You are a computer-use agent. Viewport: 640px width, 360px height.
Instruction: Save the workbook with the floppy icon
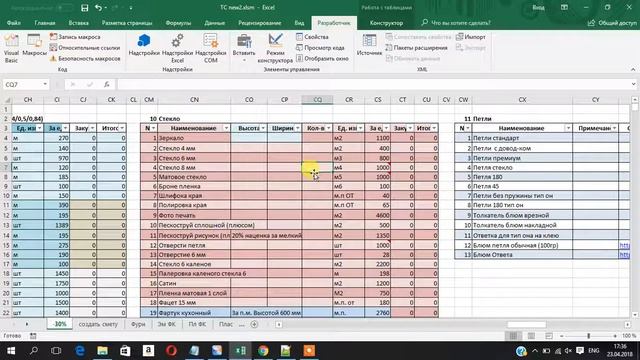click(x=84, y=8)
